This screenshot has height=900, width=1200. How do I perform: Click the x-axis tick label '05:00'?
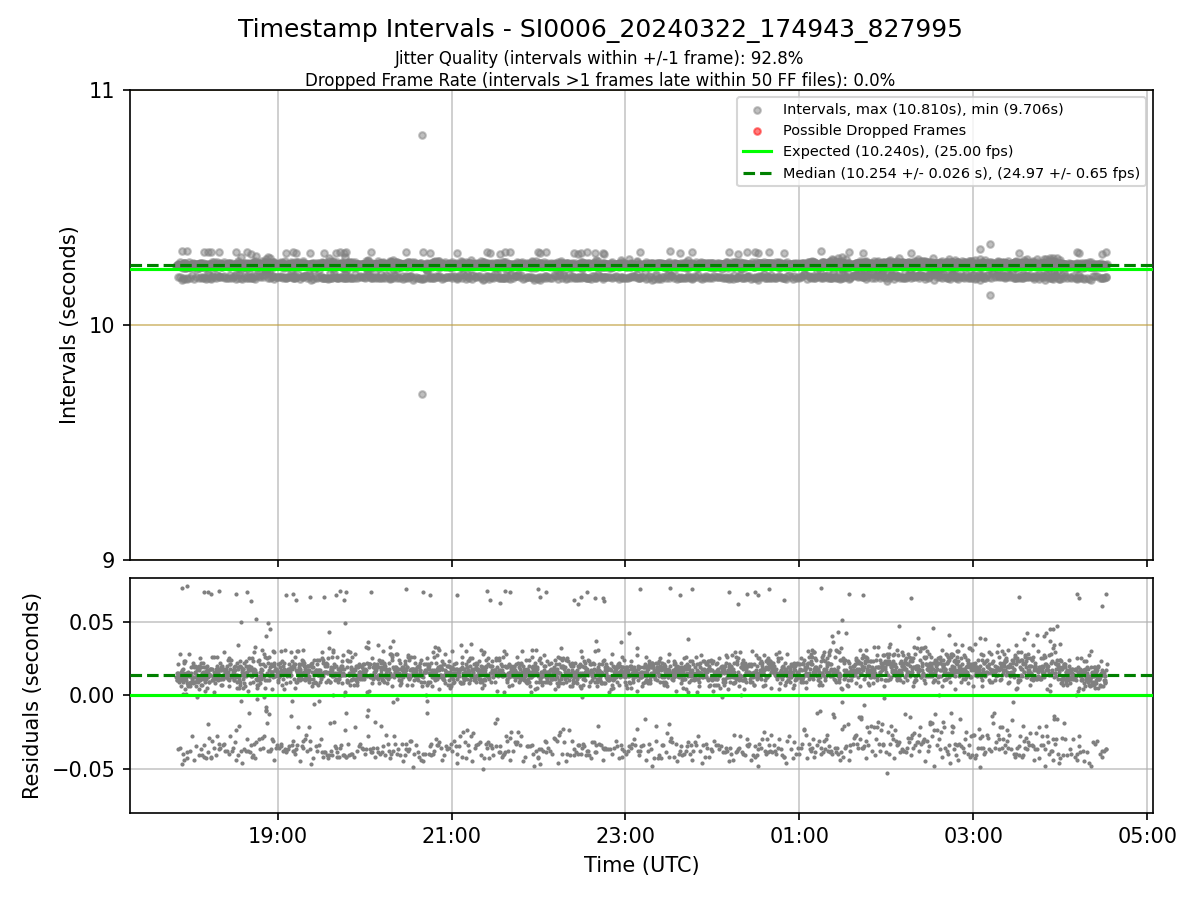coord(1147,834)
